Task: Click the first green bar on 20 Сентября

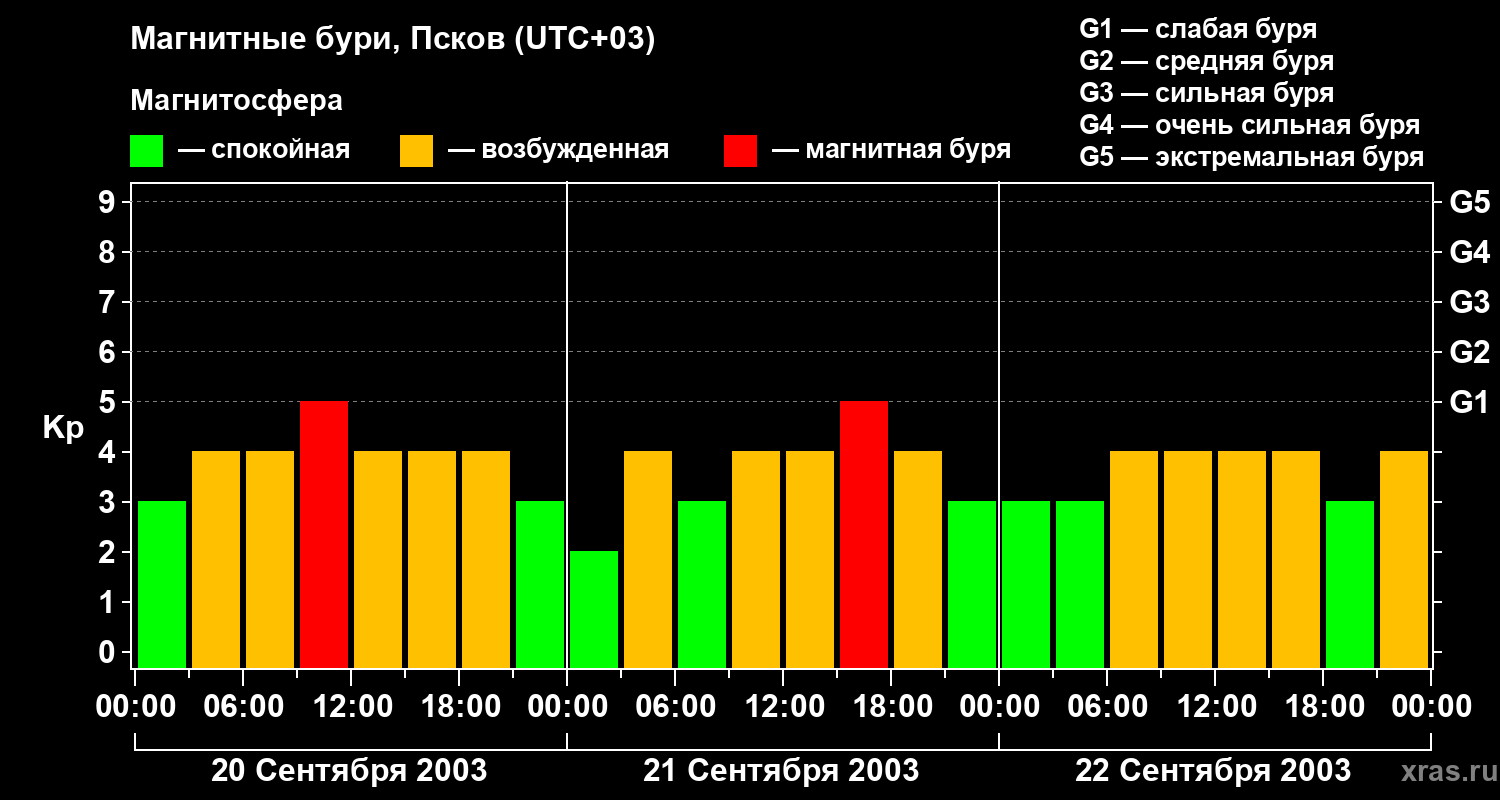Action: [162, 584]
